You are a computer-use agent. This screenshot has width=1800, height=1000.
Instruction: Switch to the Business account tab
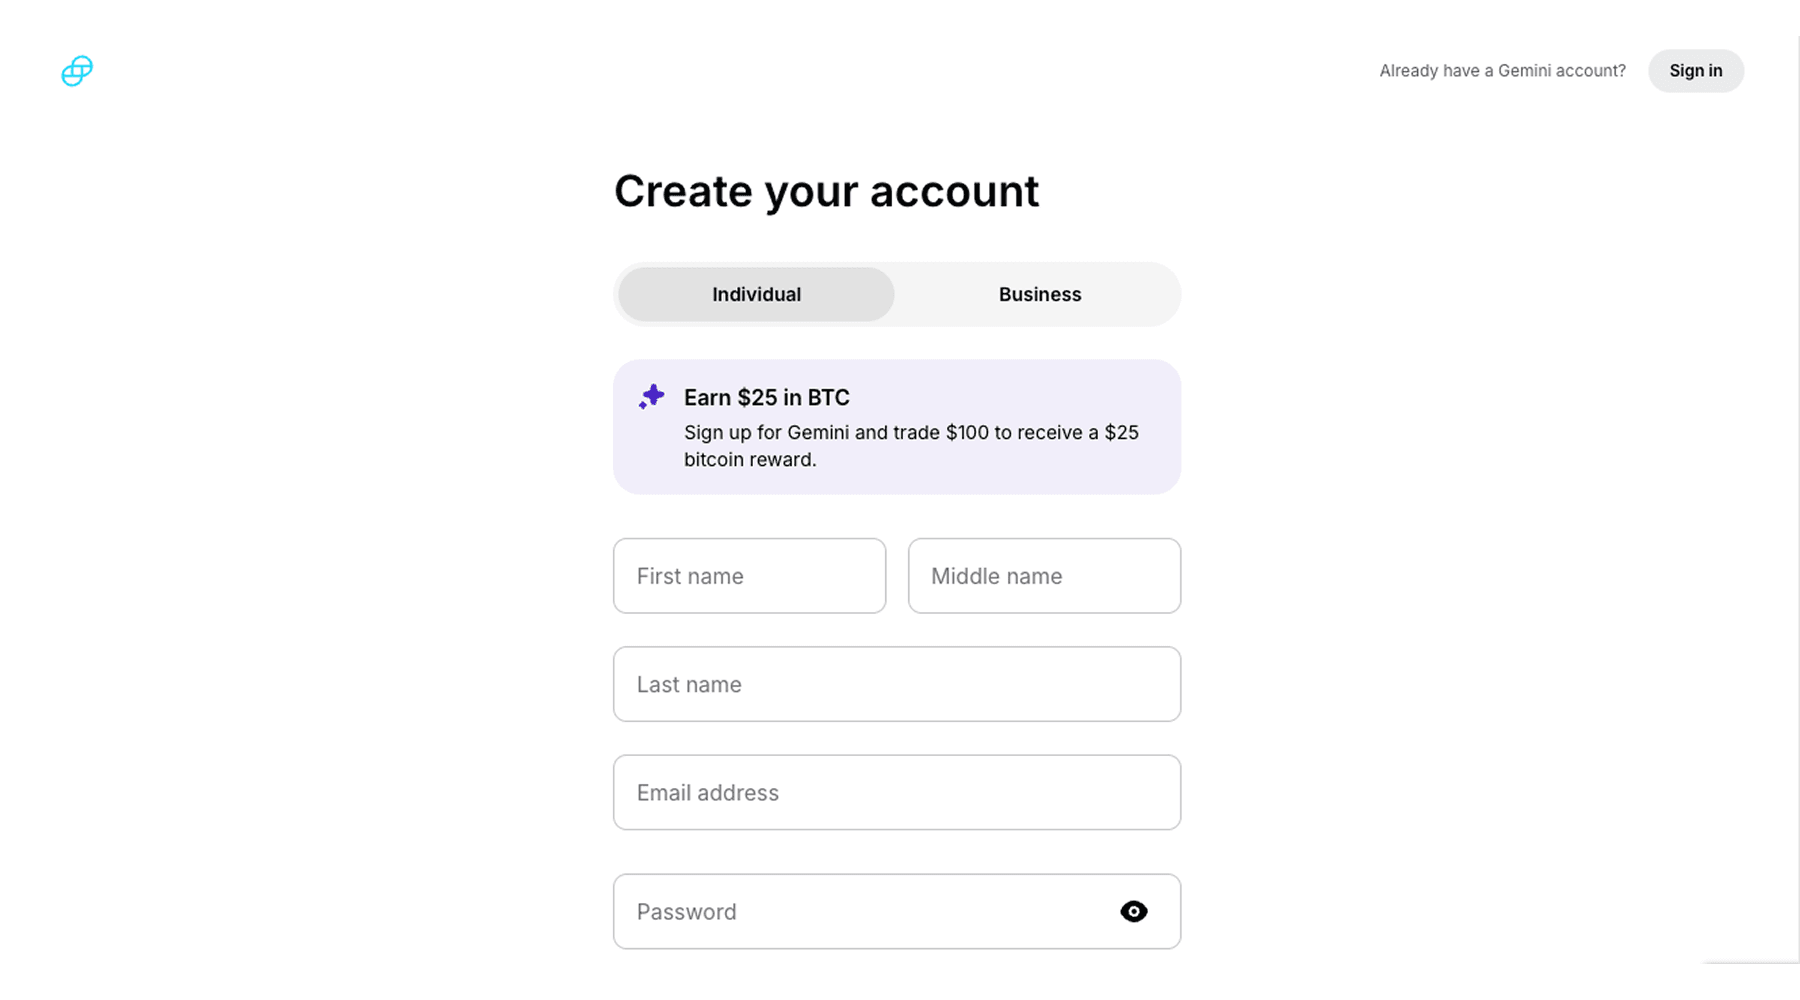click(x=1039, y=294)
